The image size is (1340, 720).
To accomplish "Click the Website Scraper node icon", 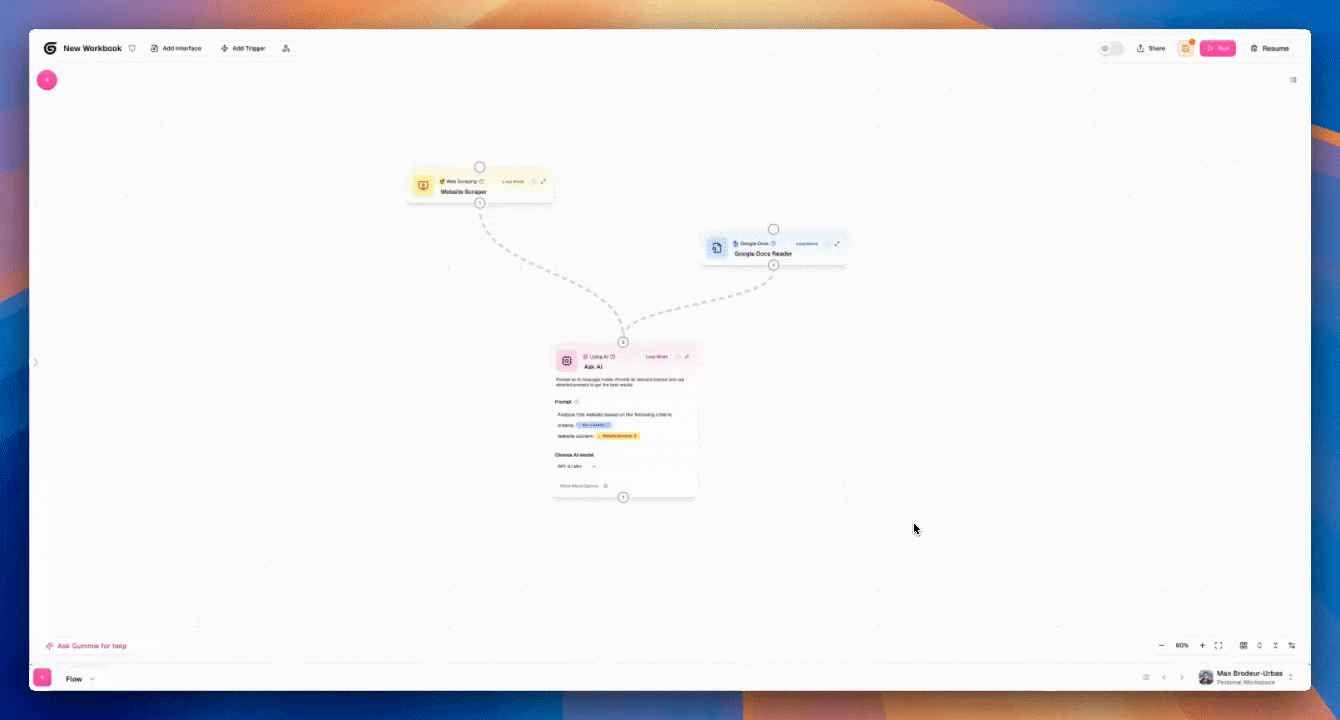I will point(423,186).
